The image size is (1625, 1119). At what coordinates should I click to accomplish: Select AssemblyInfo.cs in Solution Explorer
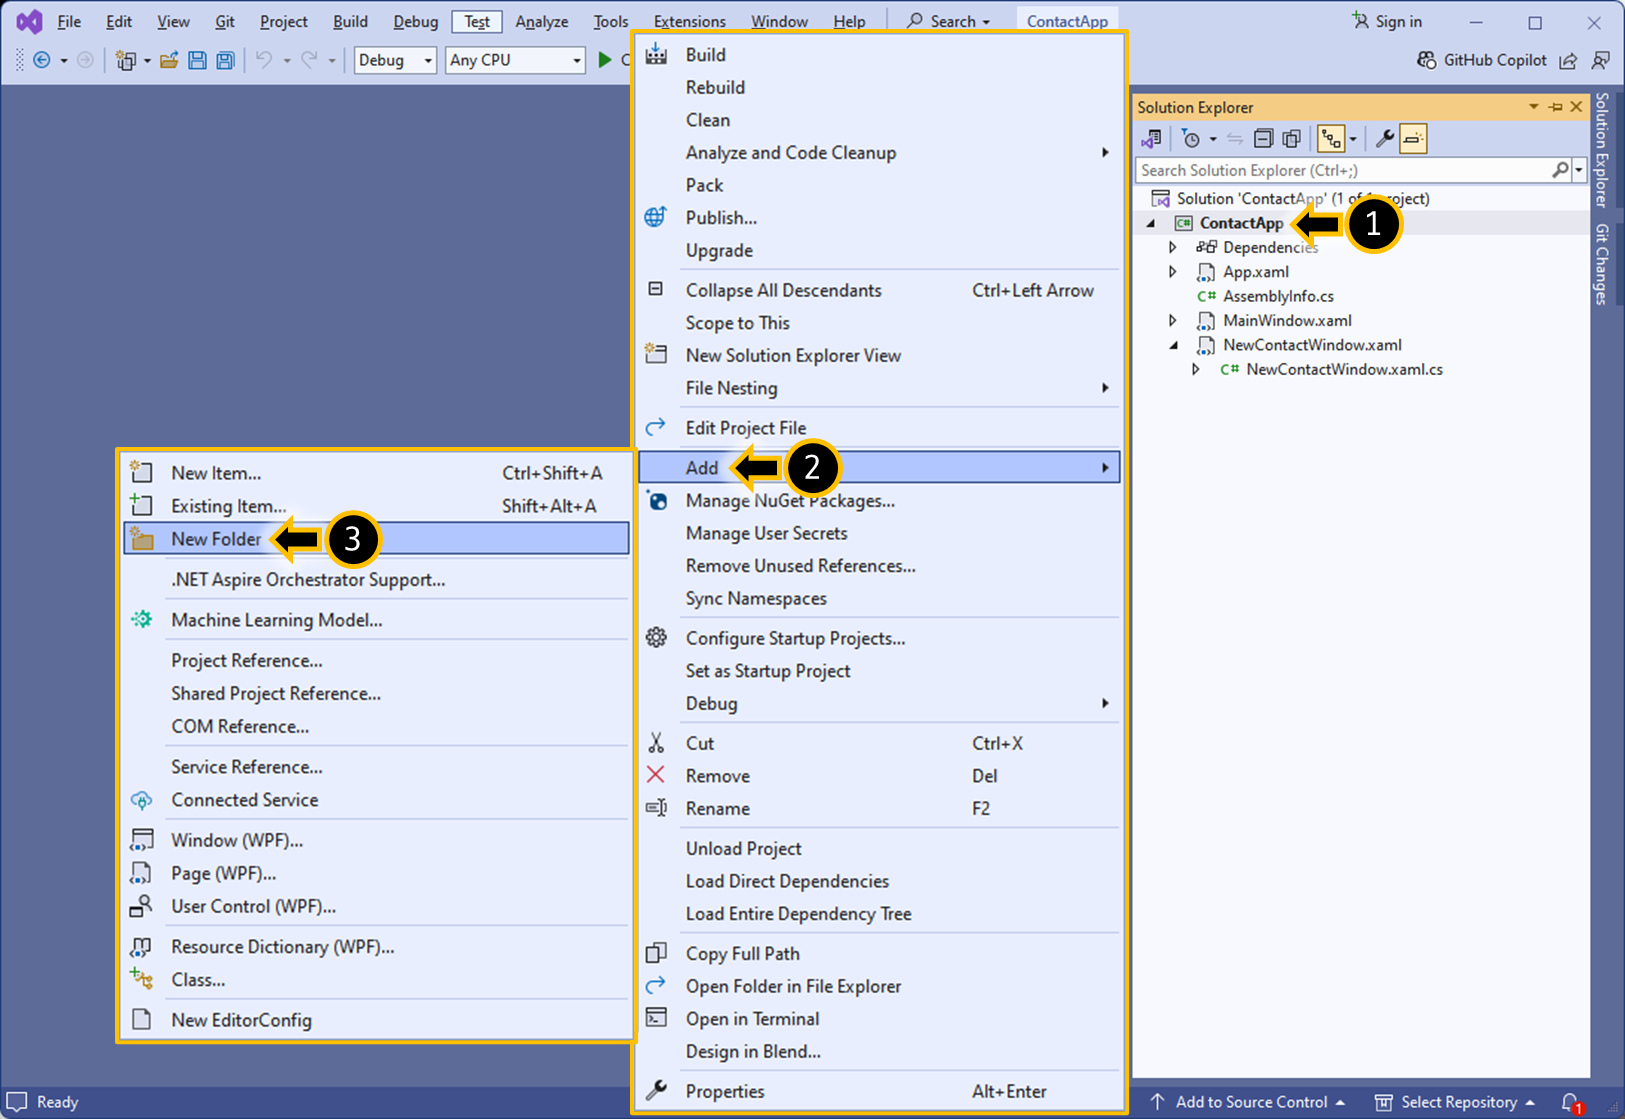coord(1278,296)
